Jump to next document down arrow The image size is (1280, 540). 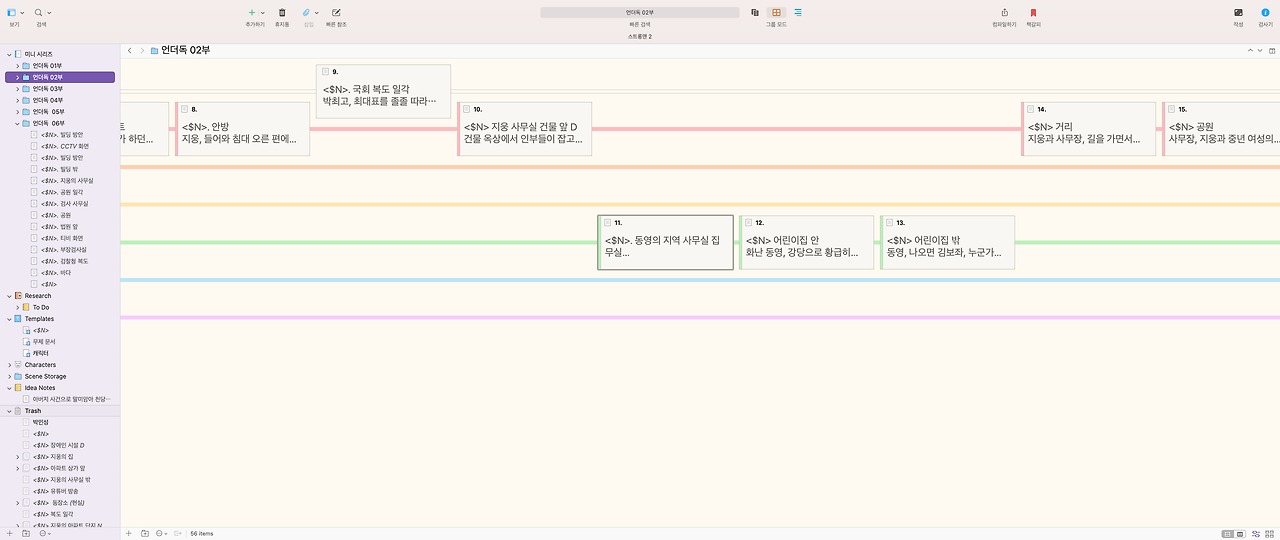1260,50
